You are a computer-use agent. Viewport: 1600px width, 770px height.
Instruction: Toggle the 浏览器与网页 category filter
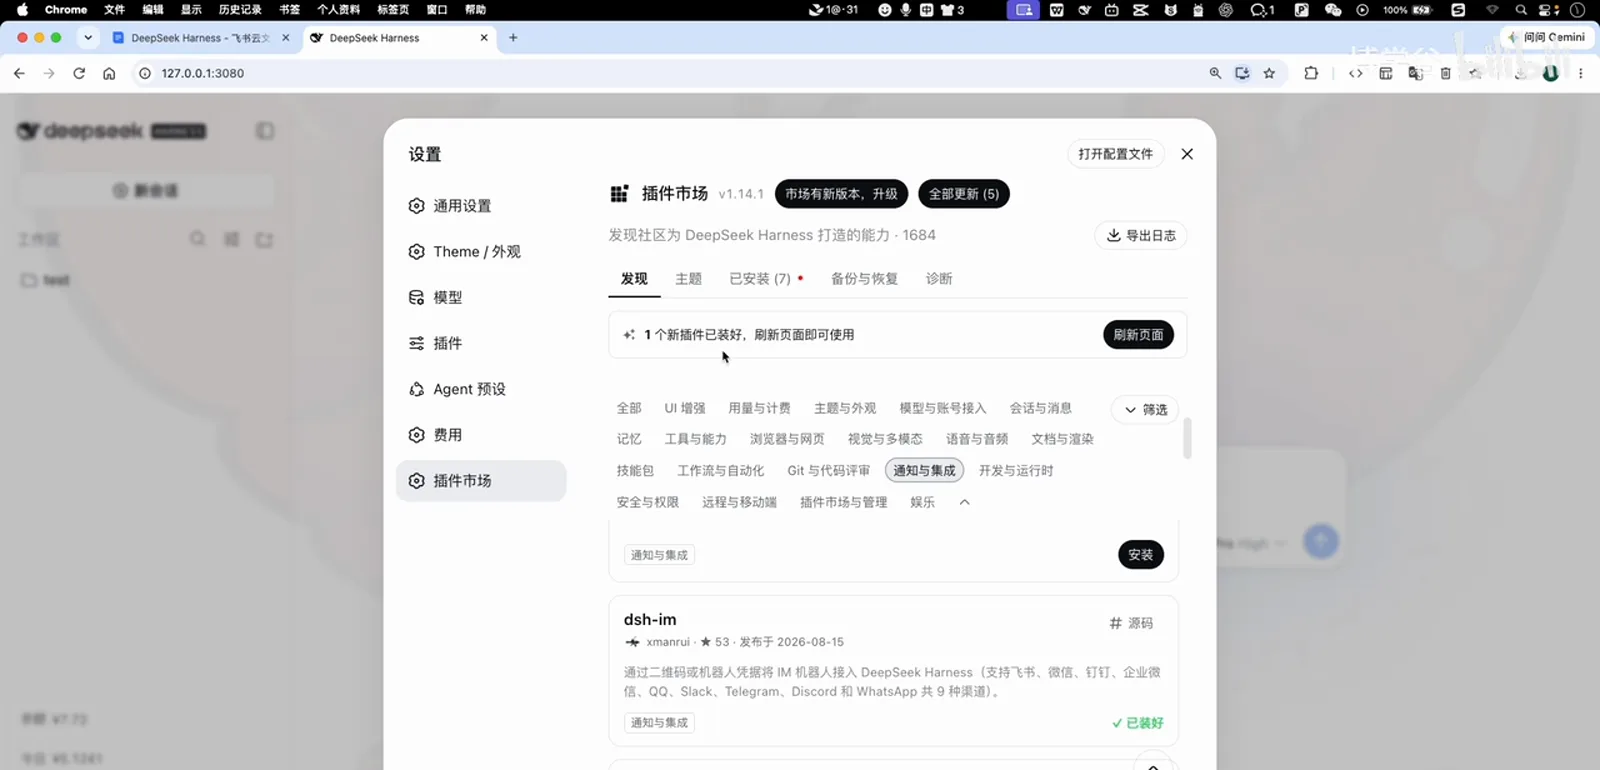[x=787, y=439]
